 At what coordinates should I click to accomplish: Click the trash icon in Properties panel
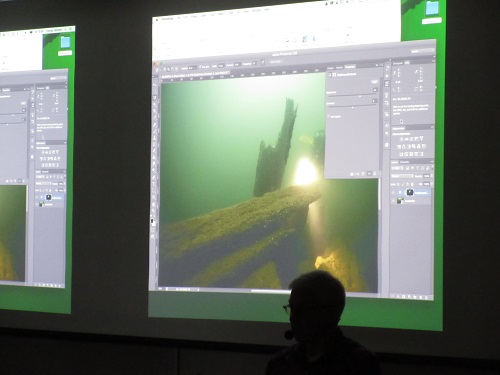tap(375, 173)
